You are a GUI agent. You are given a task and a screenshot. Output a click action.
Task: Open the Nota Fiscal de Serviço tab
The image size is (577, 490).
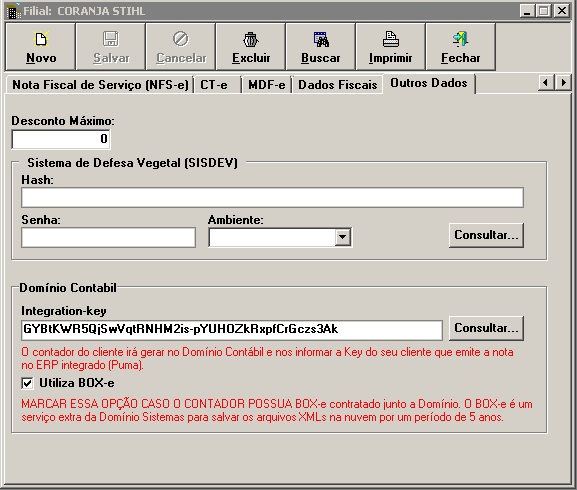tap(100, 85)
